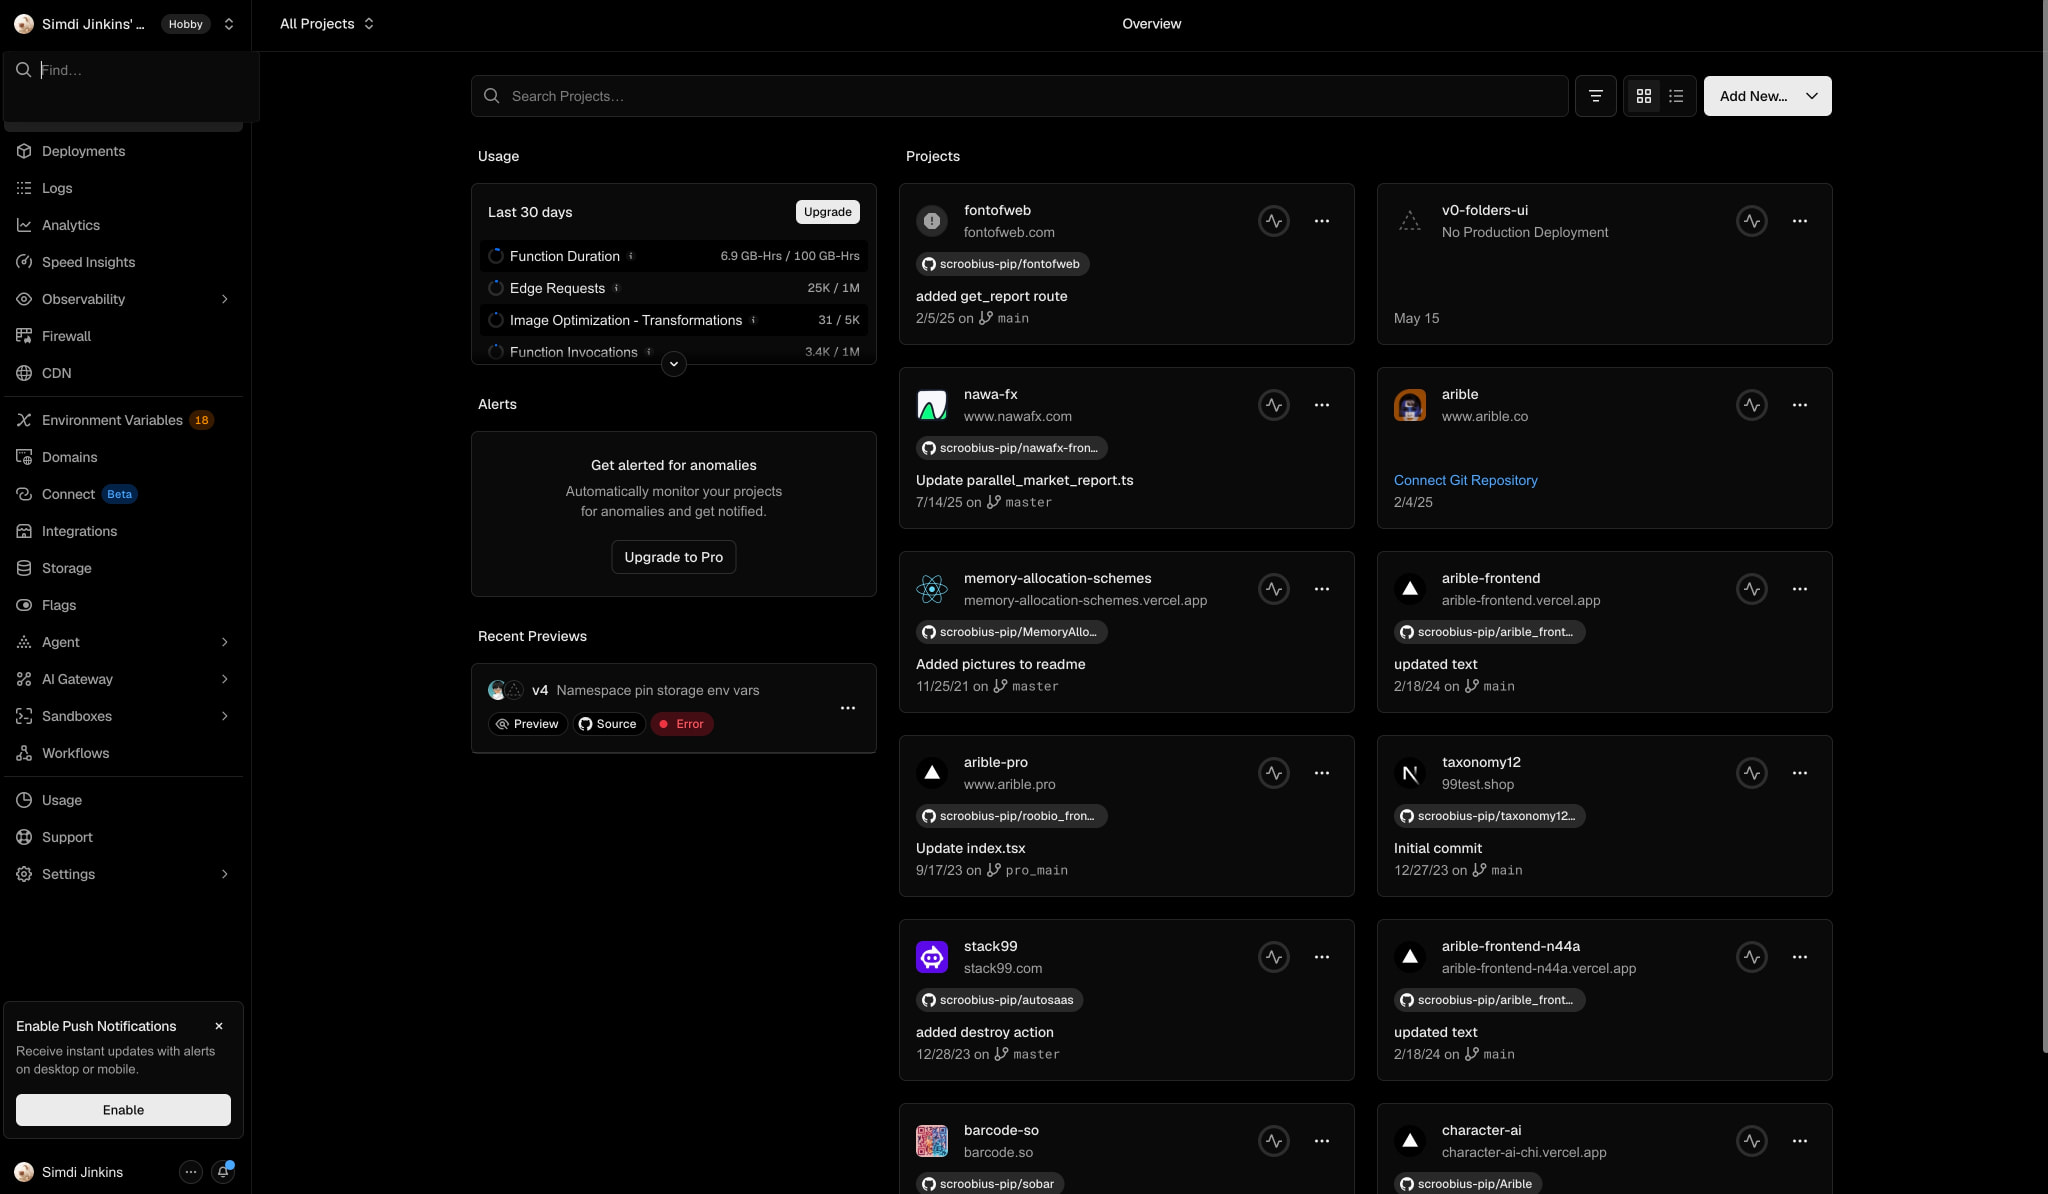Click the Upgrade to Pro button

tap(673, 557)
